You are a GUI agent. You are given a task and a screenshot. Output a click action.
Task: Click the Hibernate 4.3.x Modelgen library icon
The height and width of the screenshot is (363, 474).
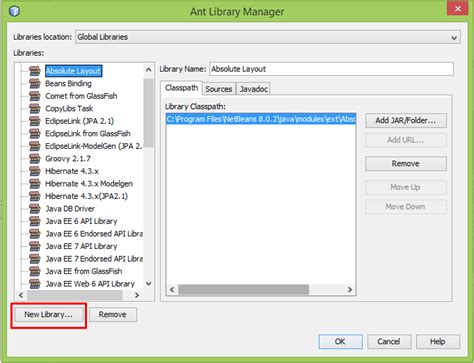tap(35, 183)
